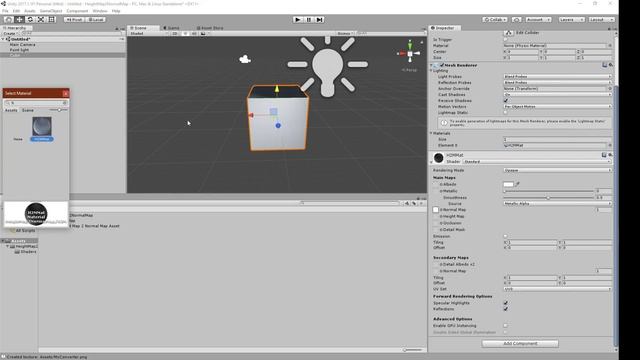The width and height of the screenshot is (640, 360).
Task: Close the Select Material window
Action: click(x=65, y=93)
